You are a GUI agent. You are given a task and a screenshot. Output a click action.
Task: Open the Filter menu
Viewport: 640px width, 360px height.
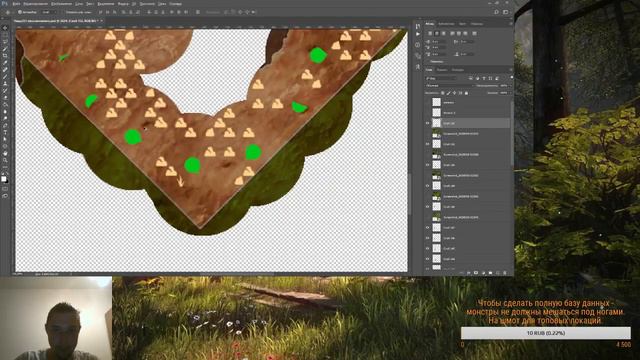coord(123,4)
